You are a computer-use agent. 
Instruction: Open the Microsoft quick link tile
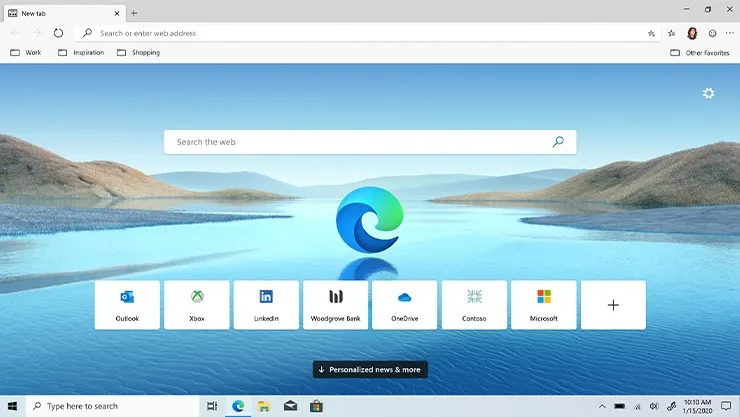point(543,305)
